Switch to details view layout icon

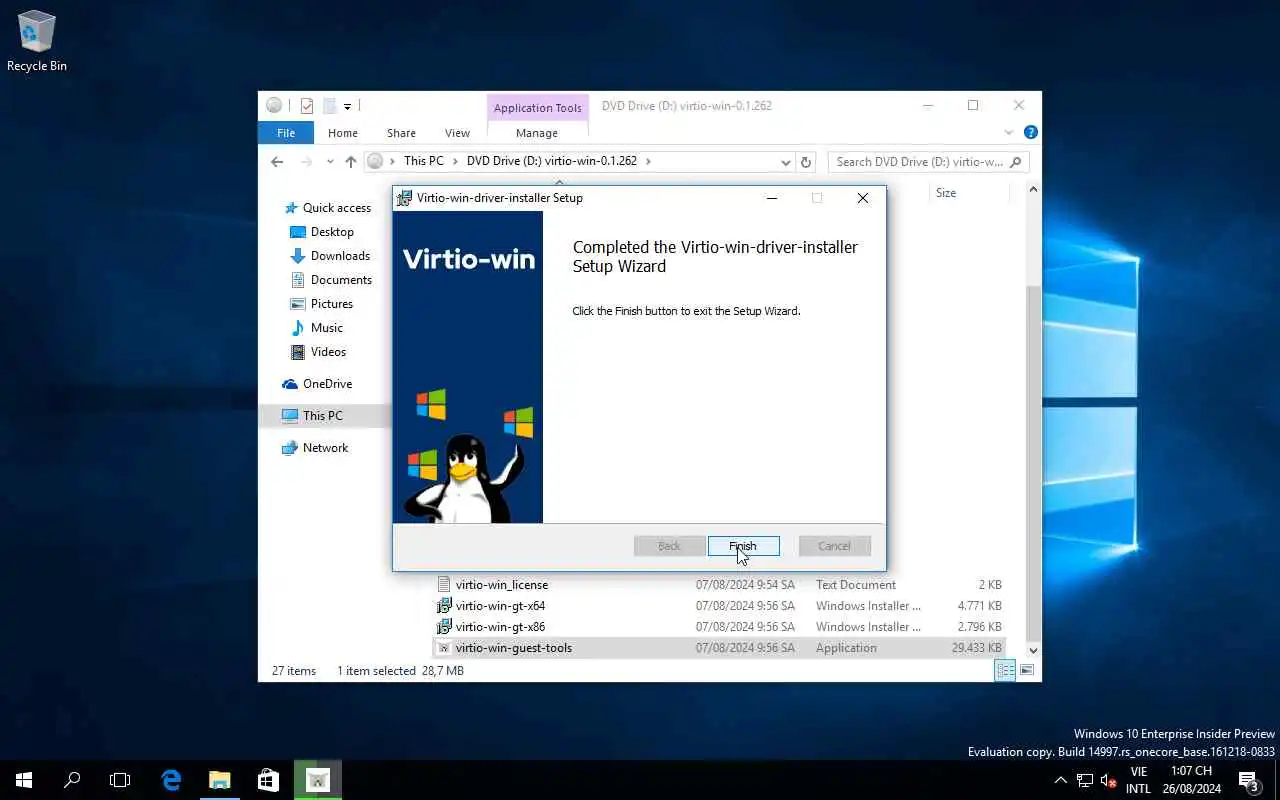(1006, 671)
